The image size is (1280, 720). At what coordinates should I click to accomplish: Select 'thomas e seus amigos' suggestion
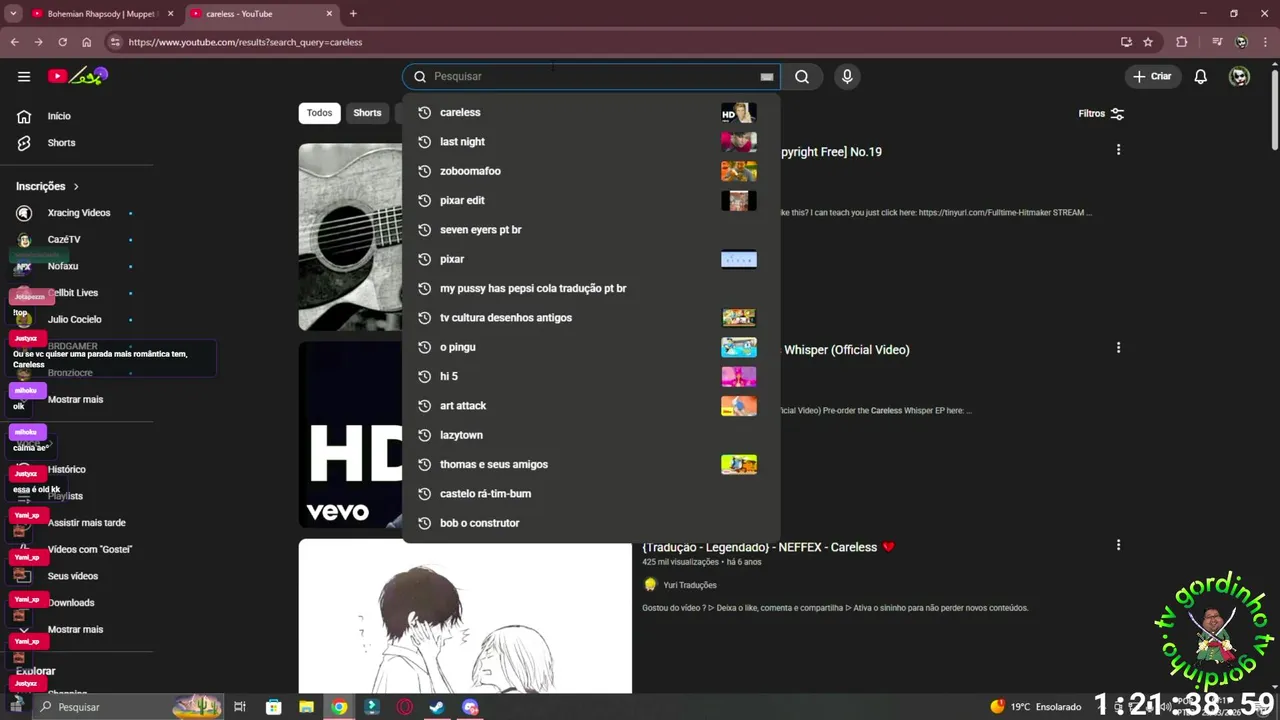[x=591, y=464]
